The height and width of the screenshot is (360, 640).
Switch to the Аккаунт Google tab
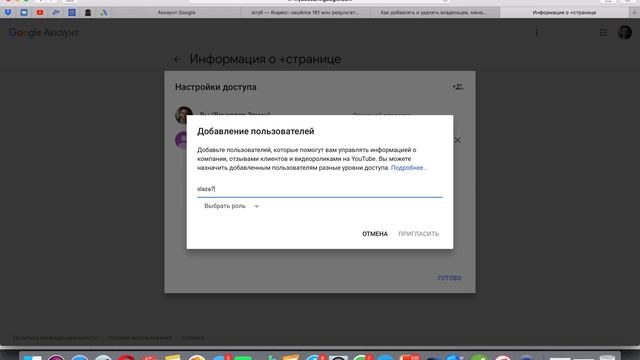click(176, 13)
